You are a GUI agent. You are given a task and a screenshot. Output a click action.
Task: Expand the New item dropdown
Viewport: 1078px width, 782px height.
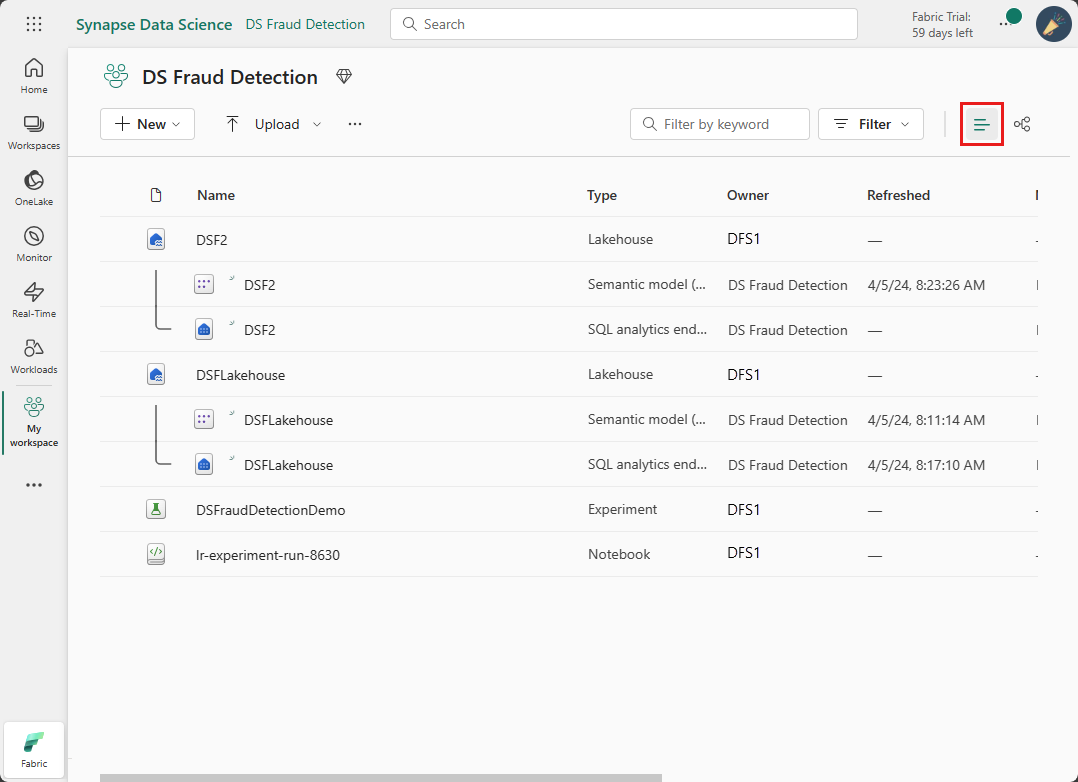[x=147, y=124]
